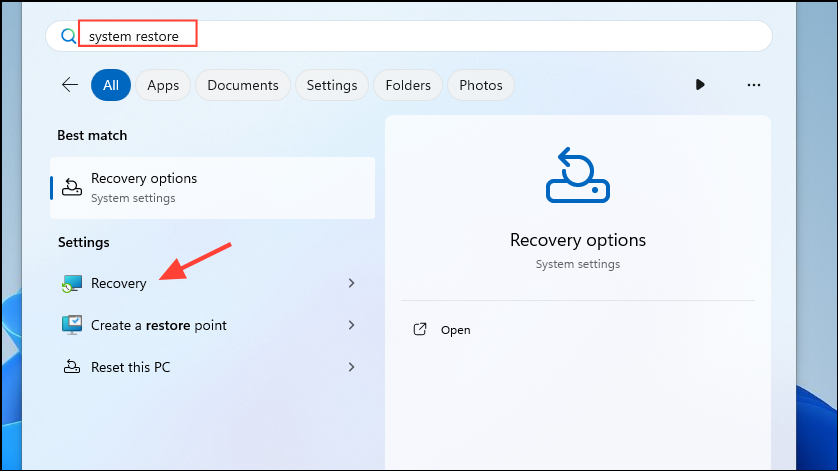Switch to the Folders filter
This screenshot has height=471, width=838.
(x=408, y=85)
